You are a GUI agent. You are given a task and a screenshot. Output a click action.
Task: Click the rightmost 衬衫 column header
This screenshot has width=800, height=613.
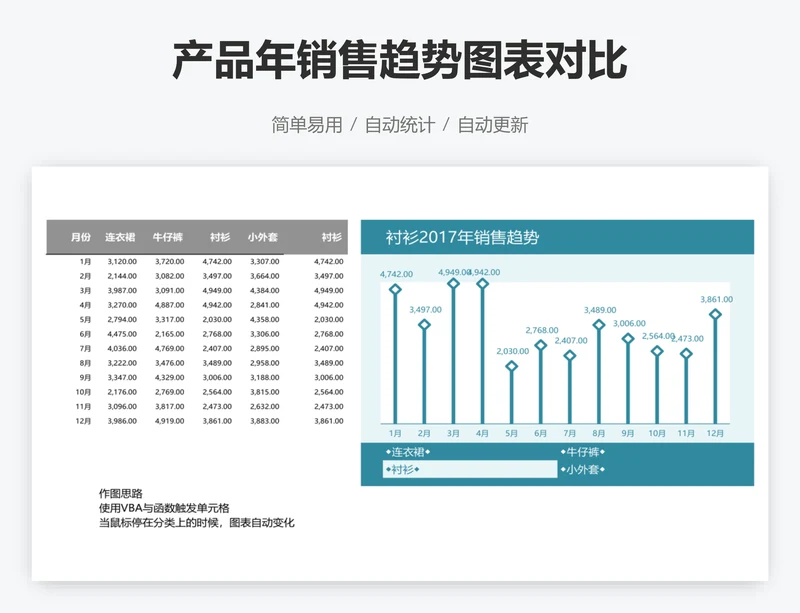[x=332, y=237]
